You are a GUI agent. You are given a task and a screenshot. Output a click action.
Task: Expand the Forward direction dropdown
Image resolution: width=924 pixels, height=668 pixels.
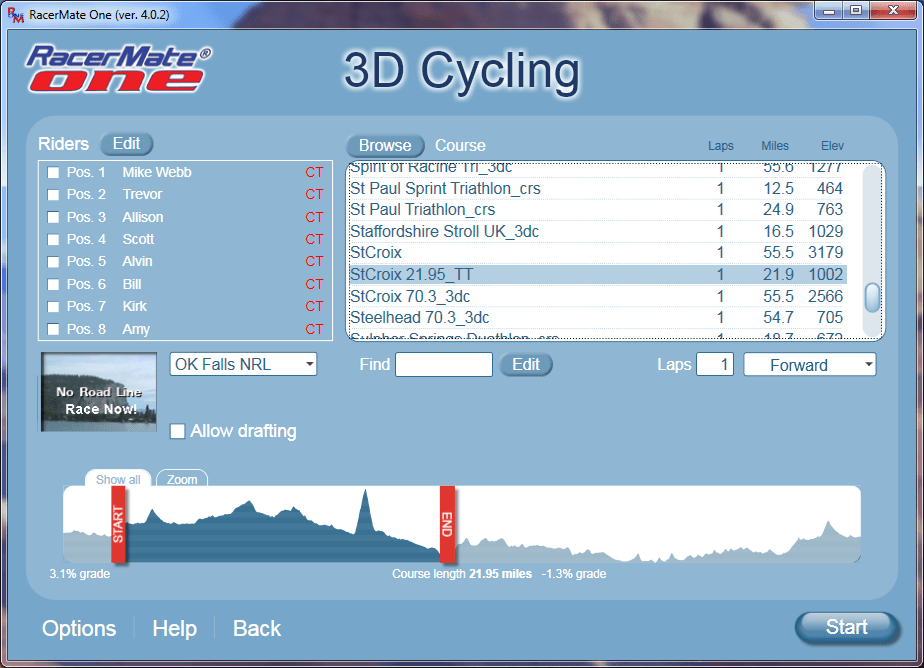click(809, 365)
